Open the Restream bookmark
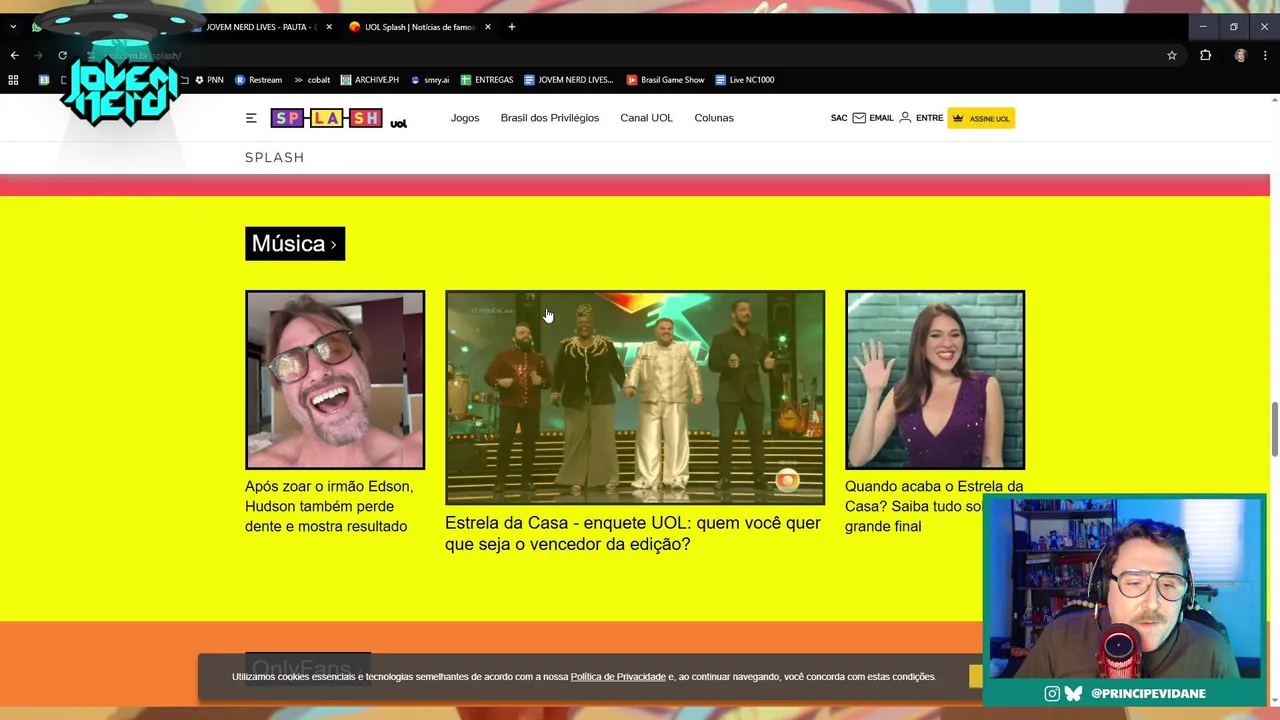Viewport: 1280px width, 720px height. (x=259, y=80)
